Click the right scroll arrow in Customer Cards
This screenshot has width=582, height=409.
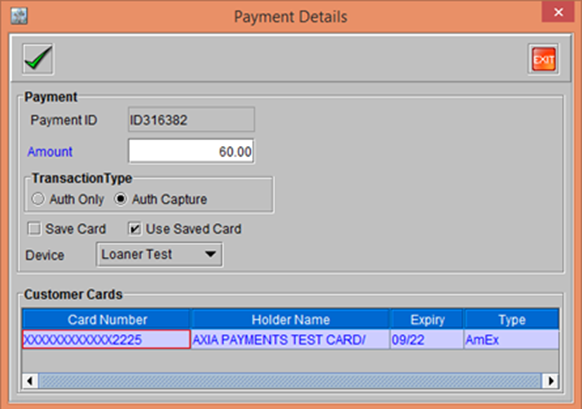click(550, 381)
